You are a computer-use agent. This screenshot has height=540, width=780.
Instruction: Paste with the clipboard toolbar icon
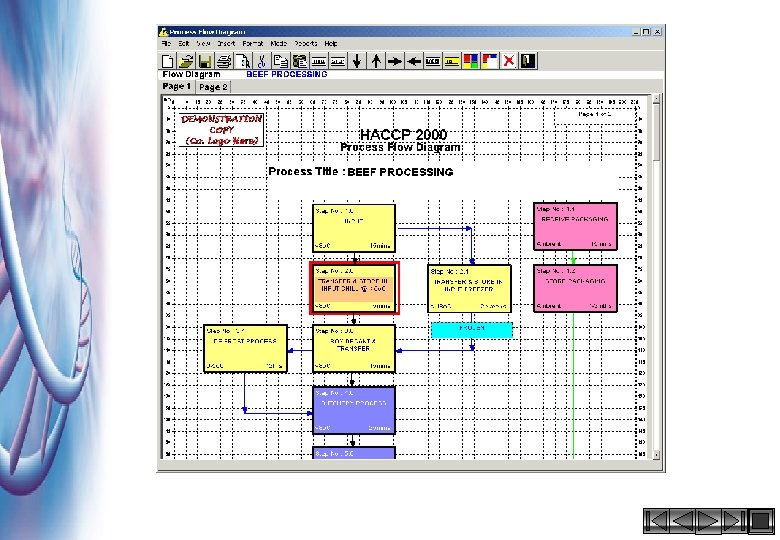pyautogui.click(x=299, y=61)
